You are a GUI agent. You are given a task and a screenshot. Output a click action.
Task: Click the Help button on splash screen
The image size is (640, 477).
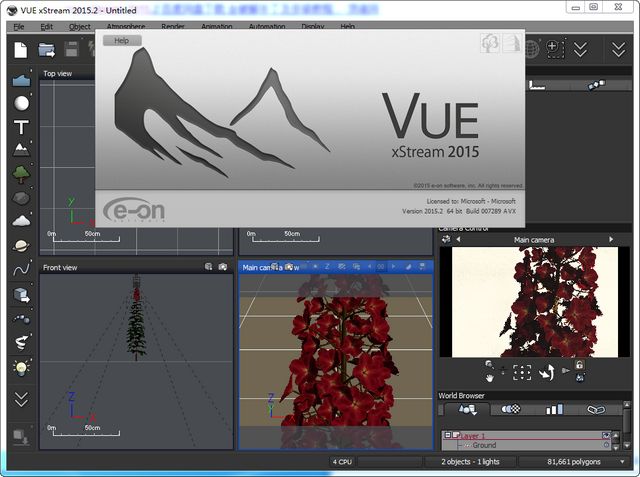pyautogui.click(x=122, y=40)
